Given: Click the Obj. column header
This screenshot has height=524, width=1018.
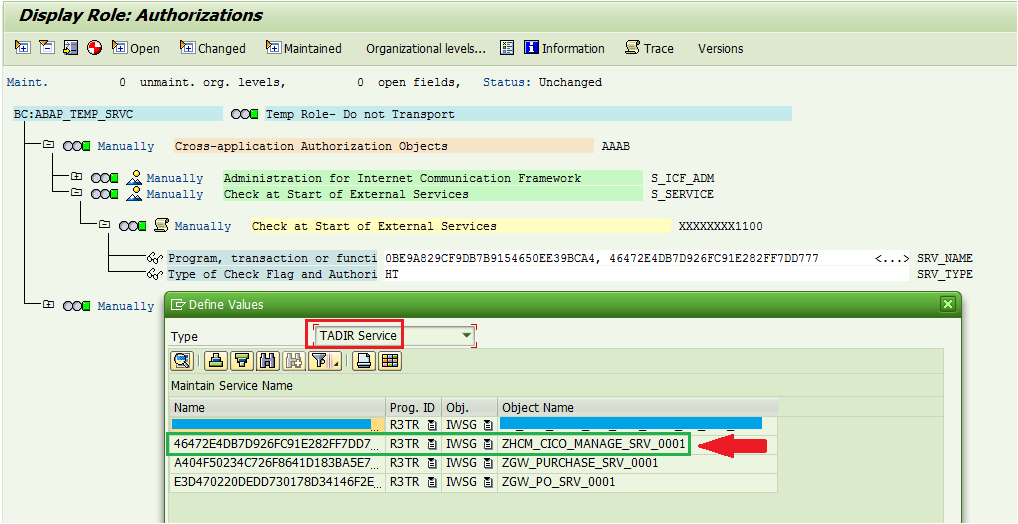Looking at the screenshot, I should (469, 408).
